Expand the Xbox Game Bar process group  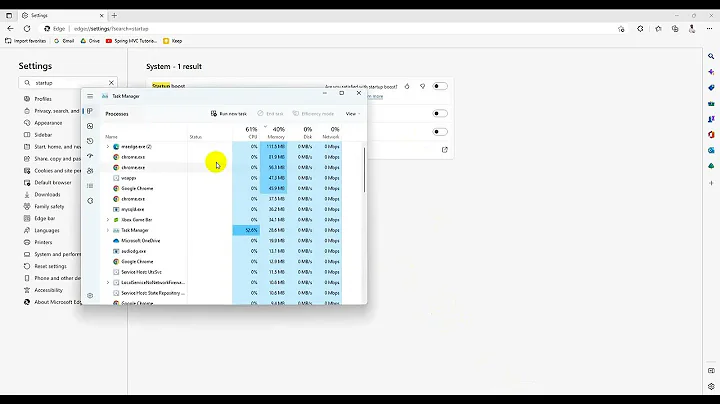108,220
